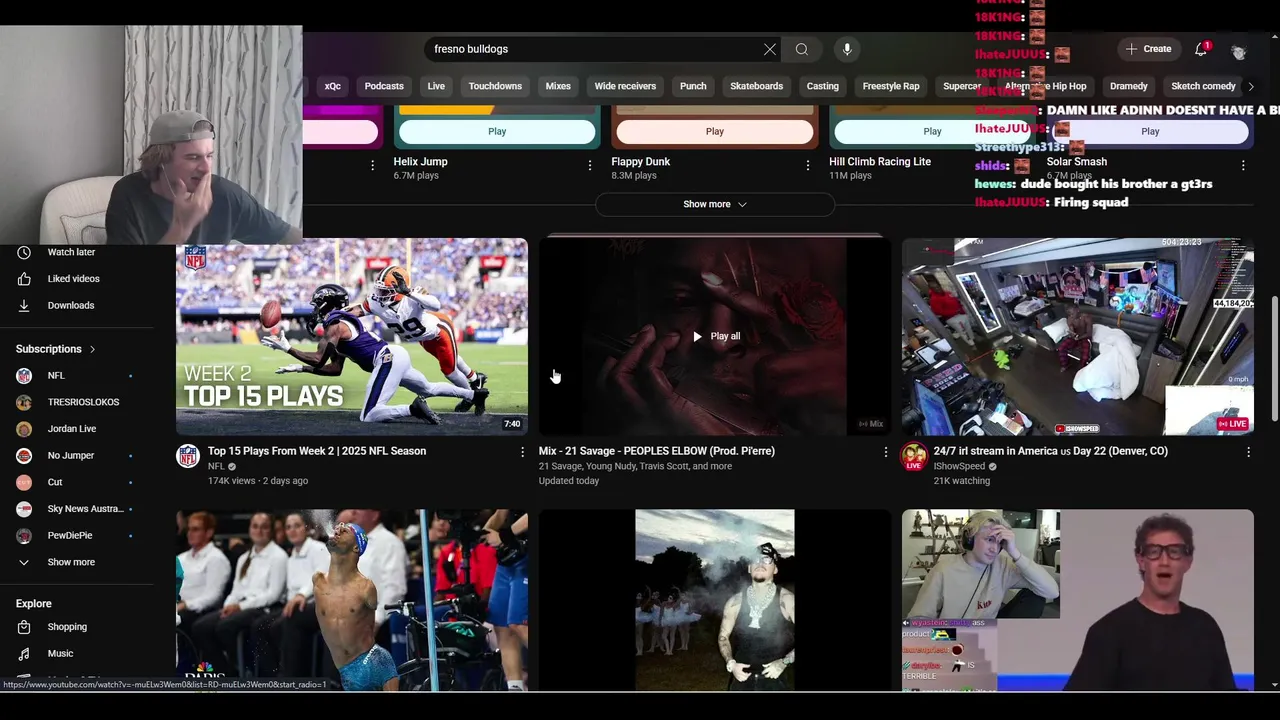The width and height of the screenshot is (1280, 720).
Task: Play the Hill Climb Racing Lite game
Action: (x=932, y=131)
